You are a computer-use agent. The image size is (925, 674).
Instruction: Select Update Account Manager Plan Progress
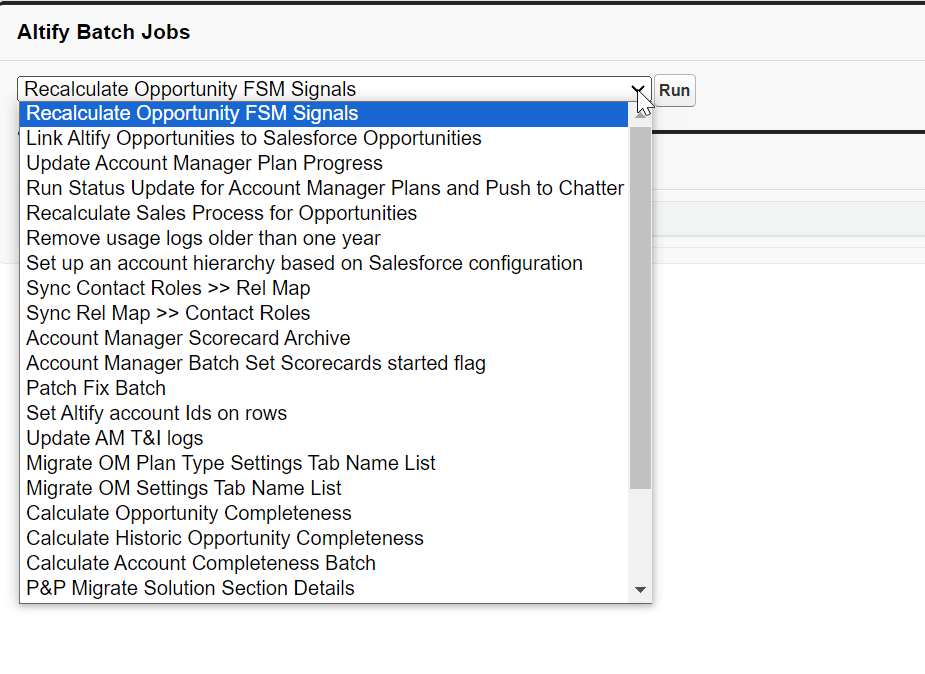[324, 163]
